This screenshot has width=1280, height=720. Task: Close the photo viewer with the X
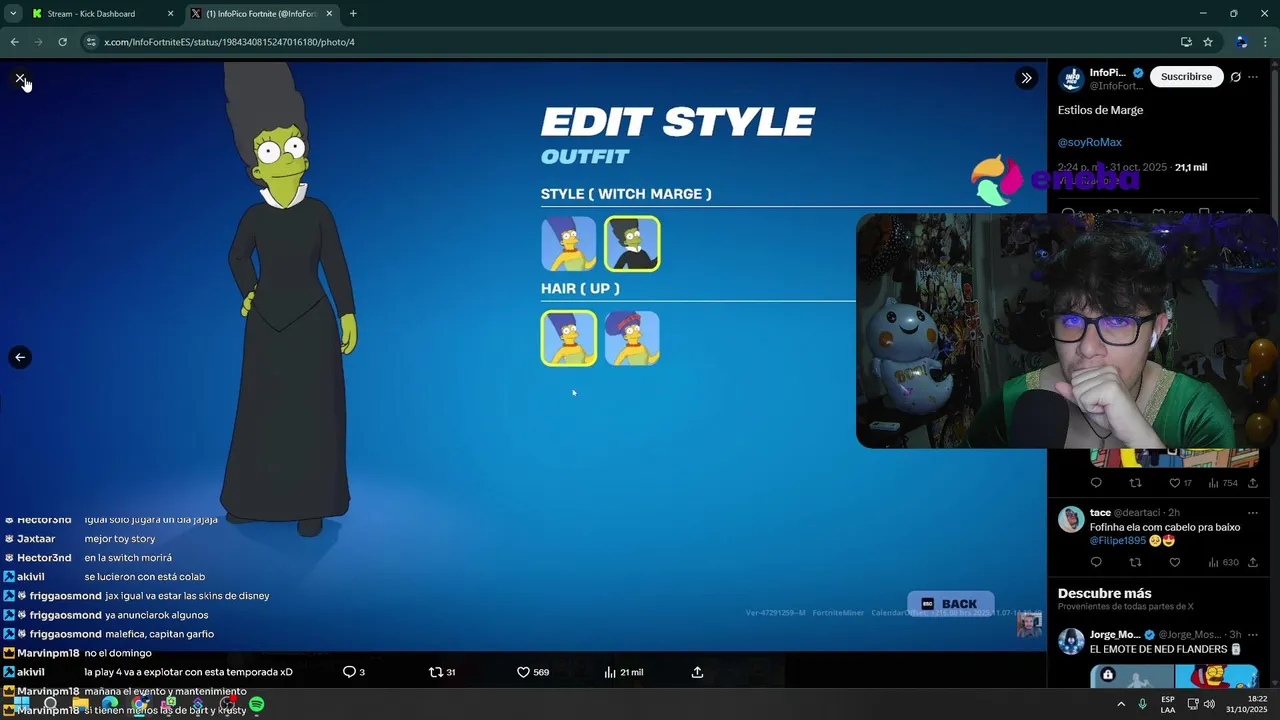pos(20,78)
